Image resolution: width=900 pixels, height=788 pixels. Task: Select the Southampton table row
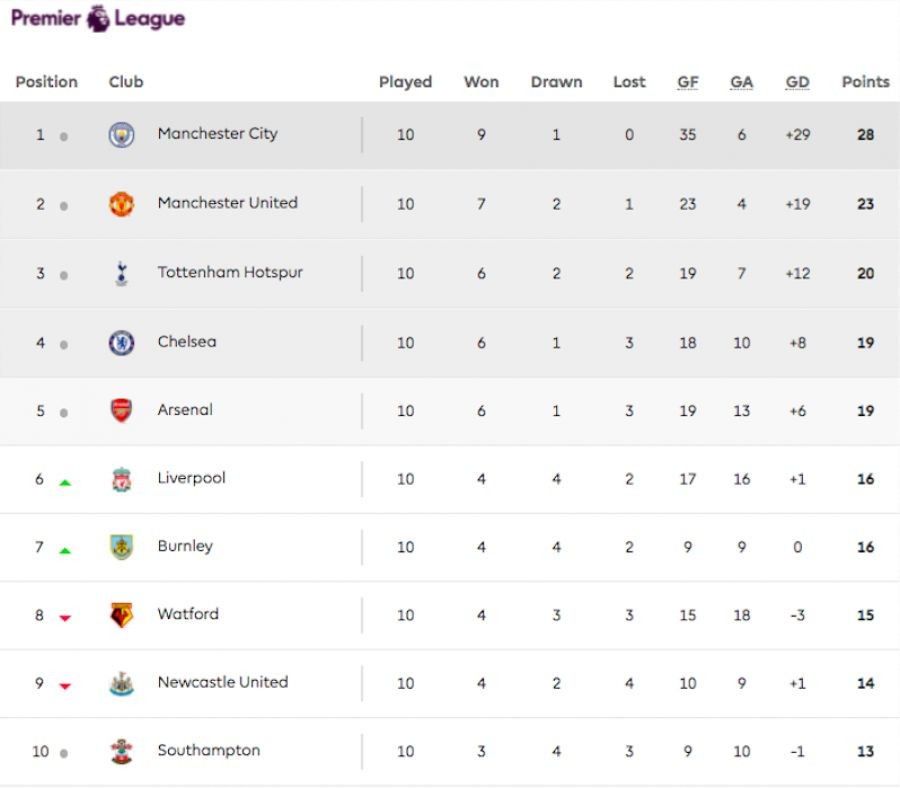click(450, 752)
